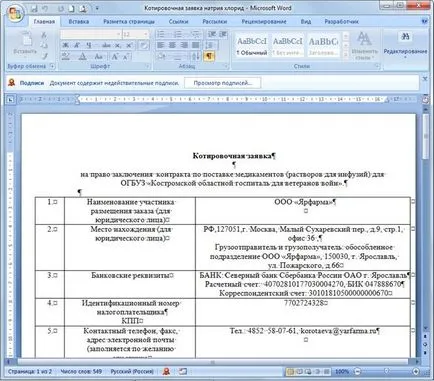
Task: Open the line spacing dropdown
Action: (211, 45)
